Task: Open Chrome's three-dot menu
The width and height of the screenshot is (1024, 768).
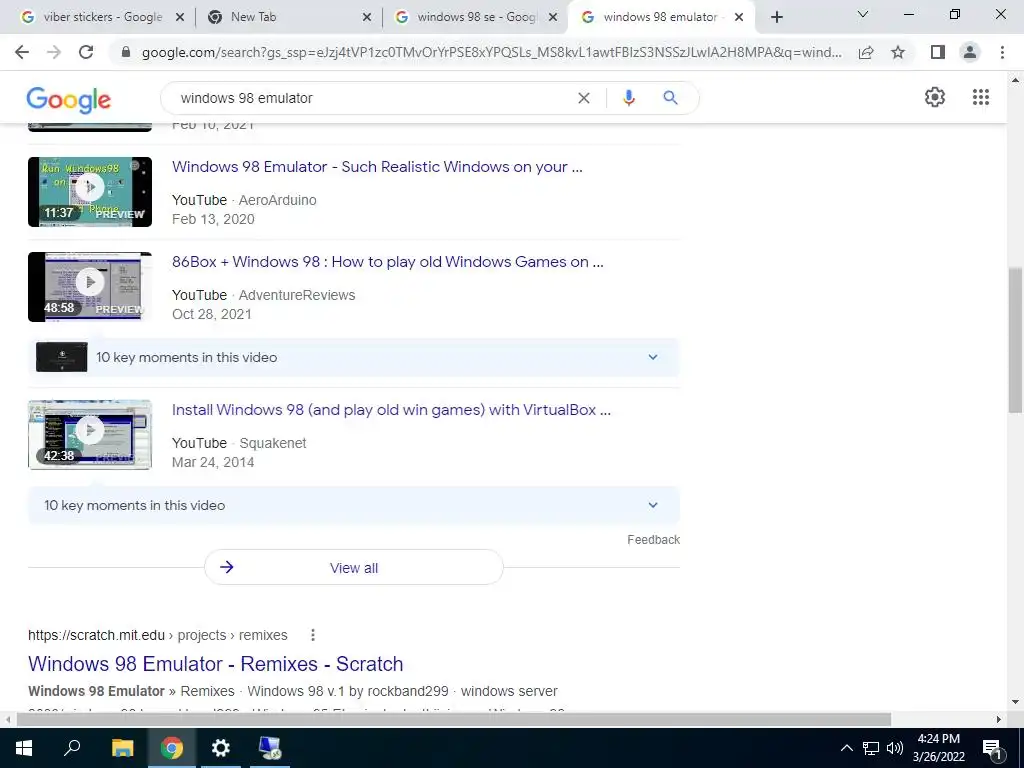Action: click(1002, 52)
